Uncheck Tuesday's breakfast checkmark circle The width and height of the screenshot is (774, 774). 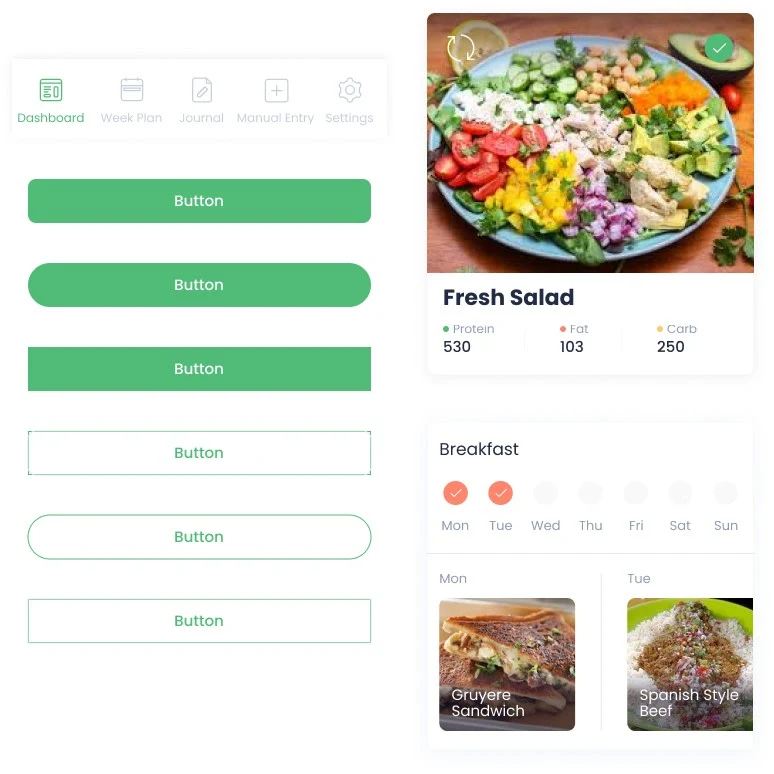[x=501, y=493]
